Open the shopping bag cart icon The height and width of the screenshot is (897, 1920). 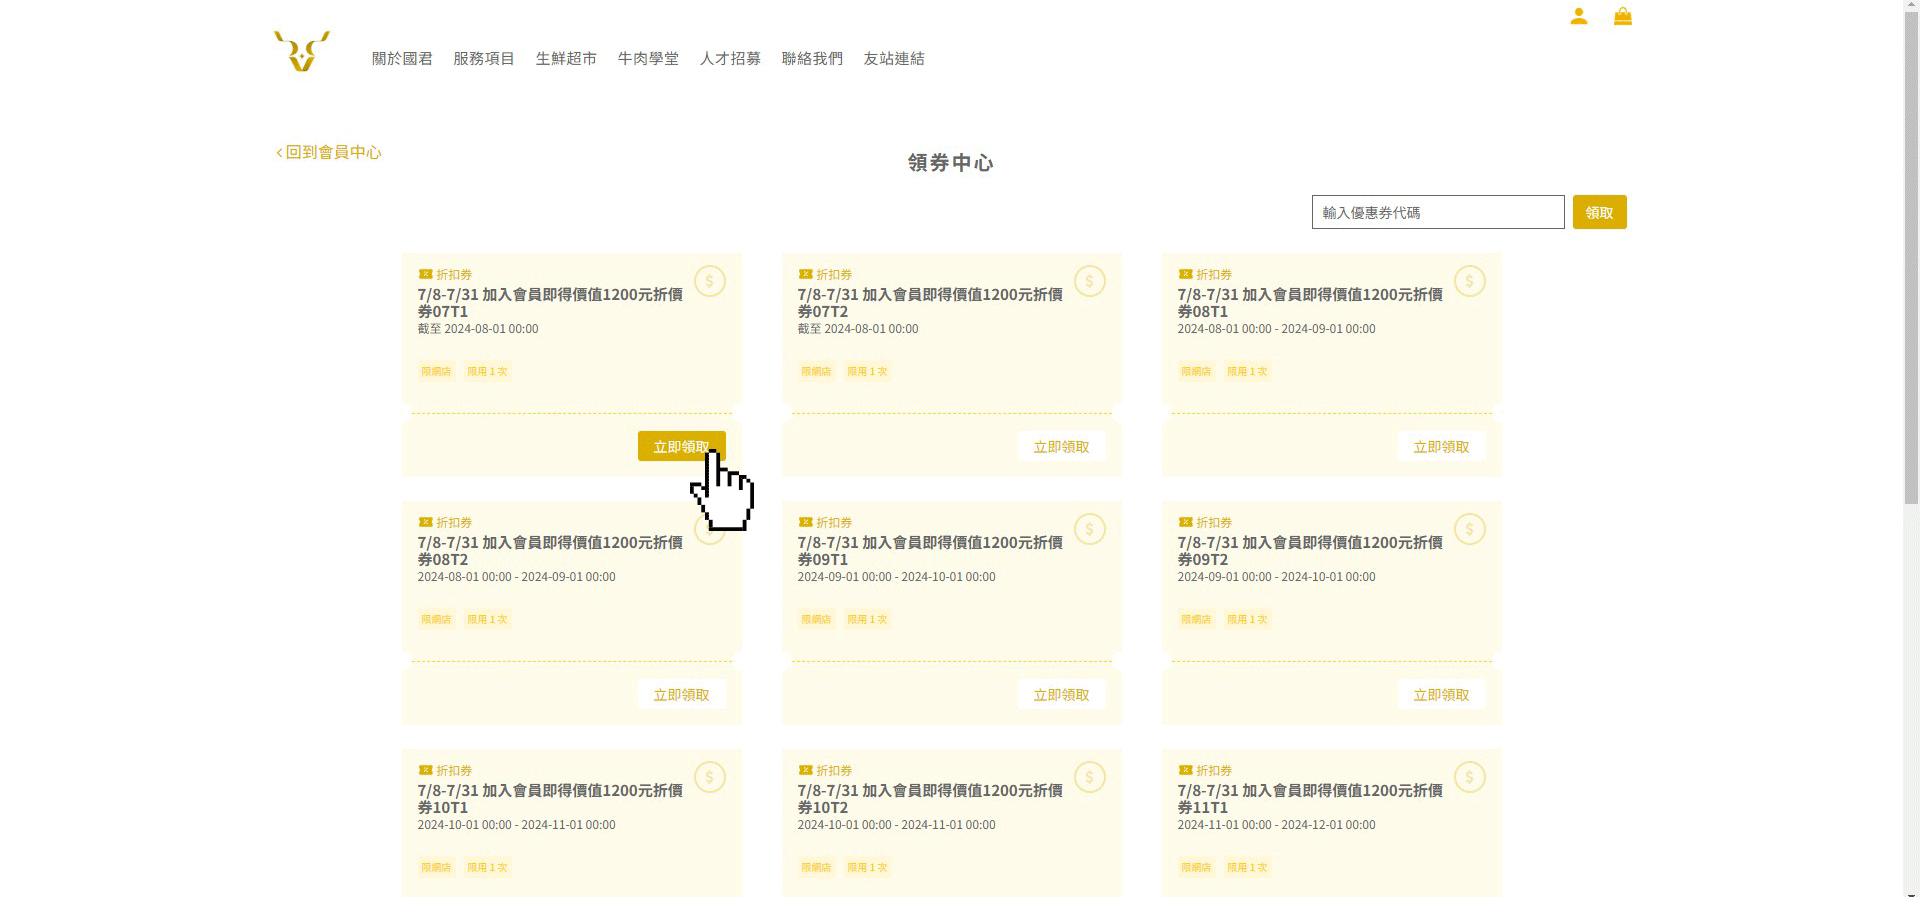point(1623,16)
